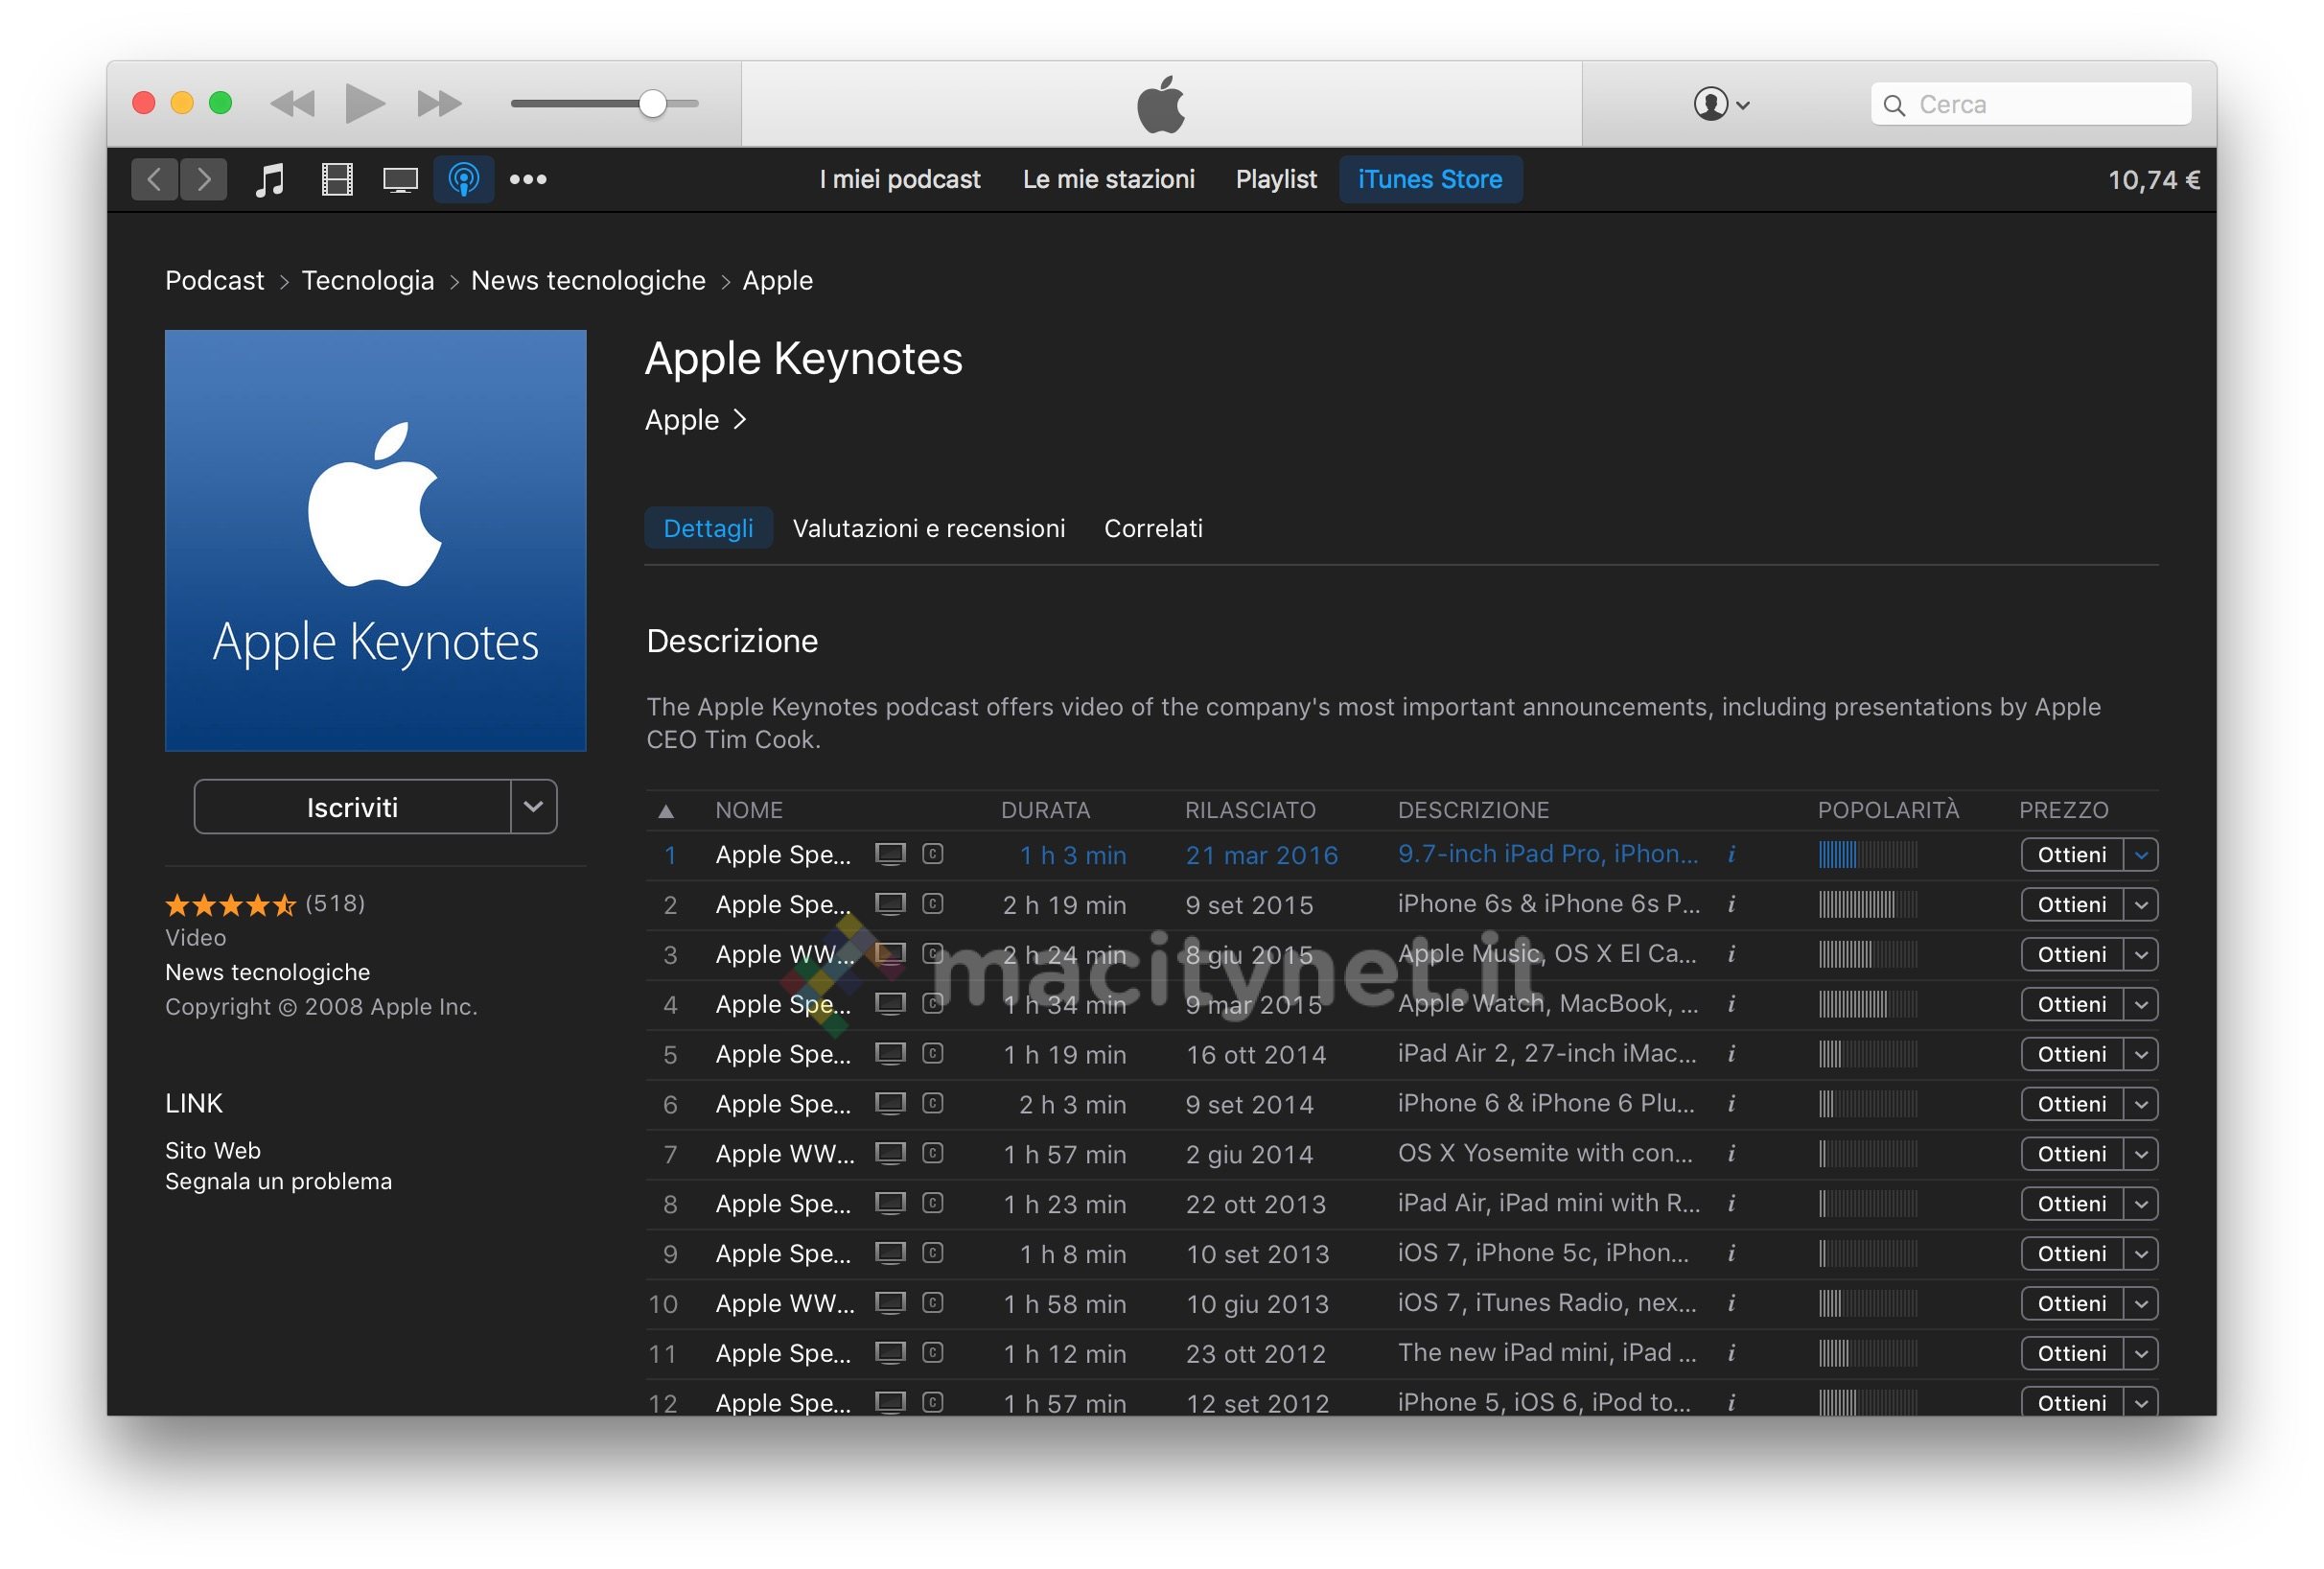This screenshot has width=2324, height=1569.
Task: Open the I miei podcast tab
Action: coord(899,180)
